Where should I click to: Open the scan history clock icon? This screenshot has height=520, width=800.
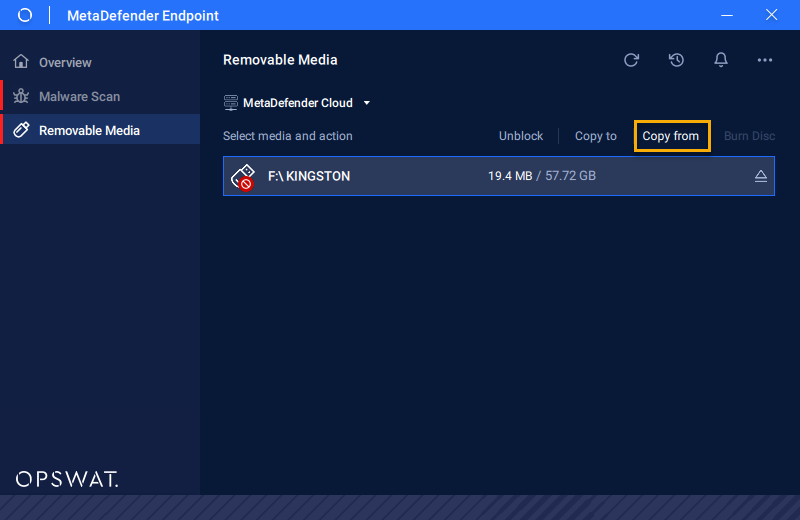(676, 60)
